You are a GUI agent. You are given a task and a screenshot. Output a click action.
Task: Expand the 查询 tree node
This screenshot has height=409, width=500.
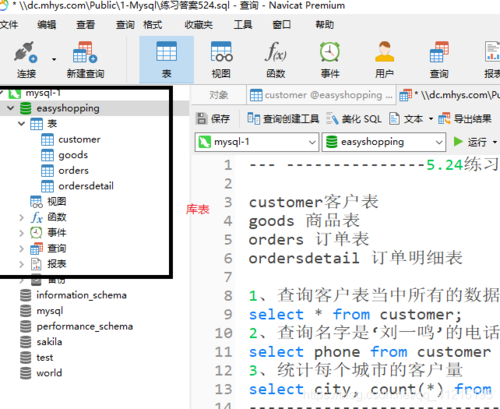coord(21,248)
